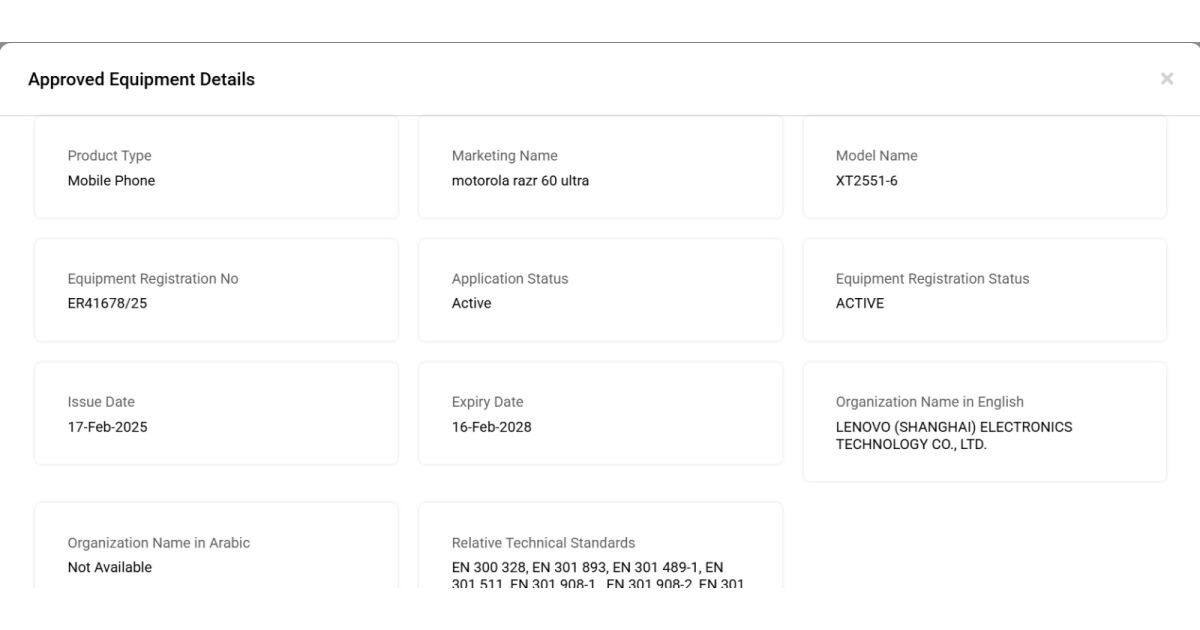Click the Organization Name in English label
This screenshot has width=1200, height=630.
[x=929, y=402]
